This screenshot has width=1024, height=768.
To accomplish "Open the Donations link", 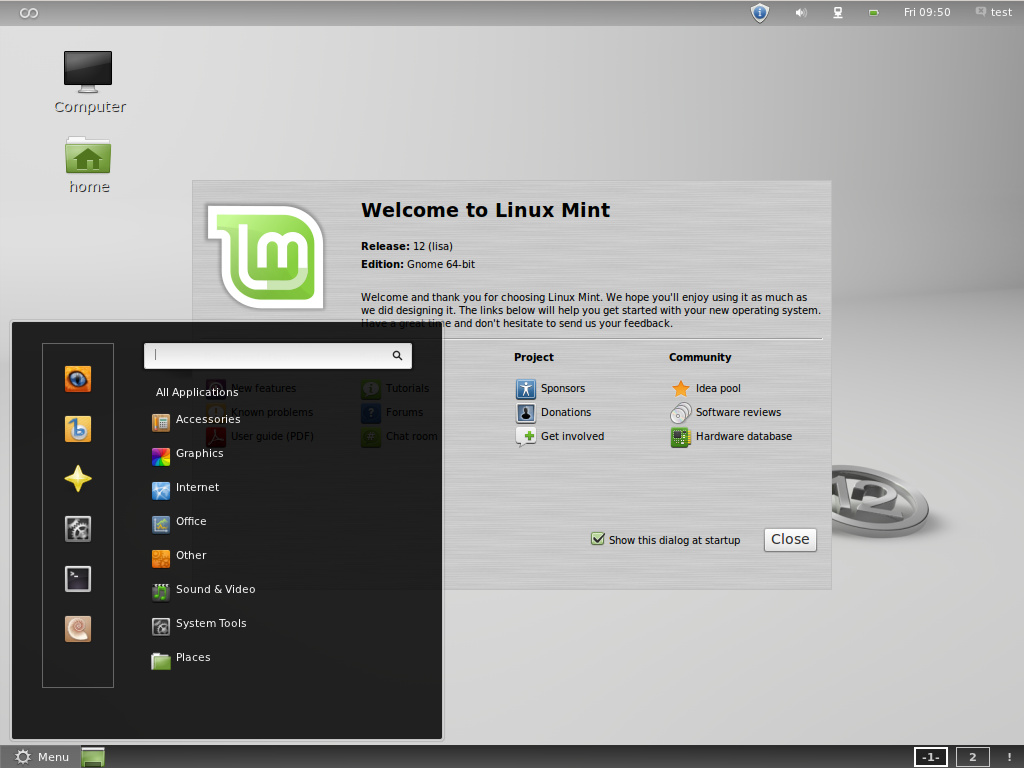I will (x=566, y=412).
